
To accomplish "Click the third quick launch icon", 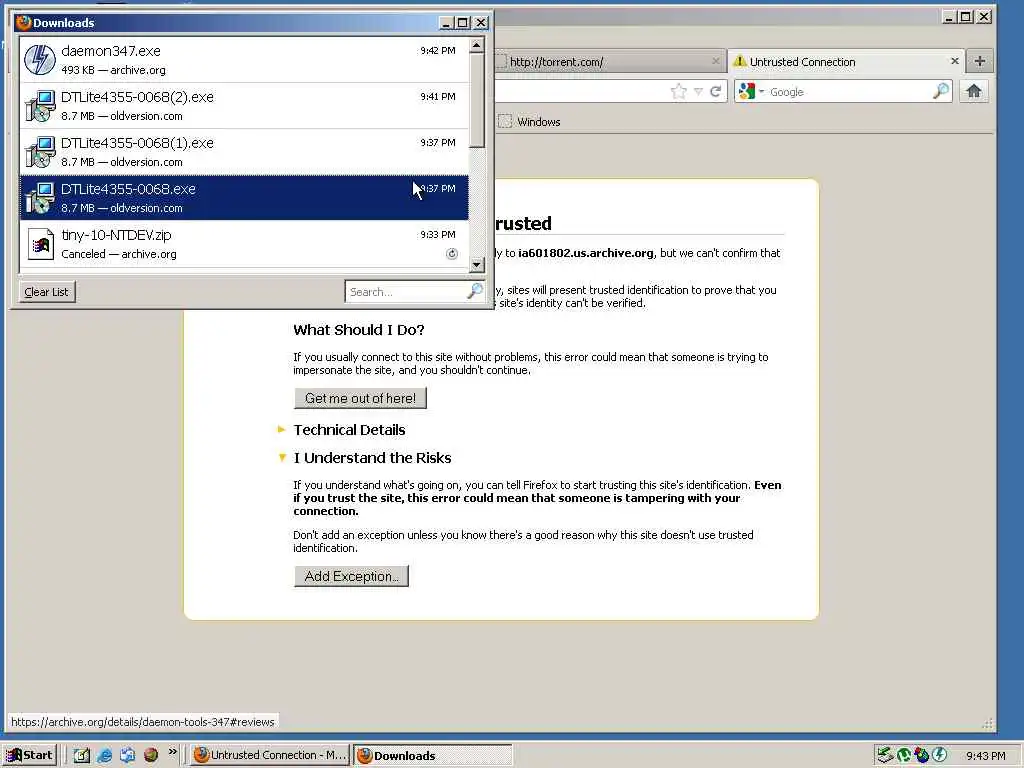I will 127,755.
